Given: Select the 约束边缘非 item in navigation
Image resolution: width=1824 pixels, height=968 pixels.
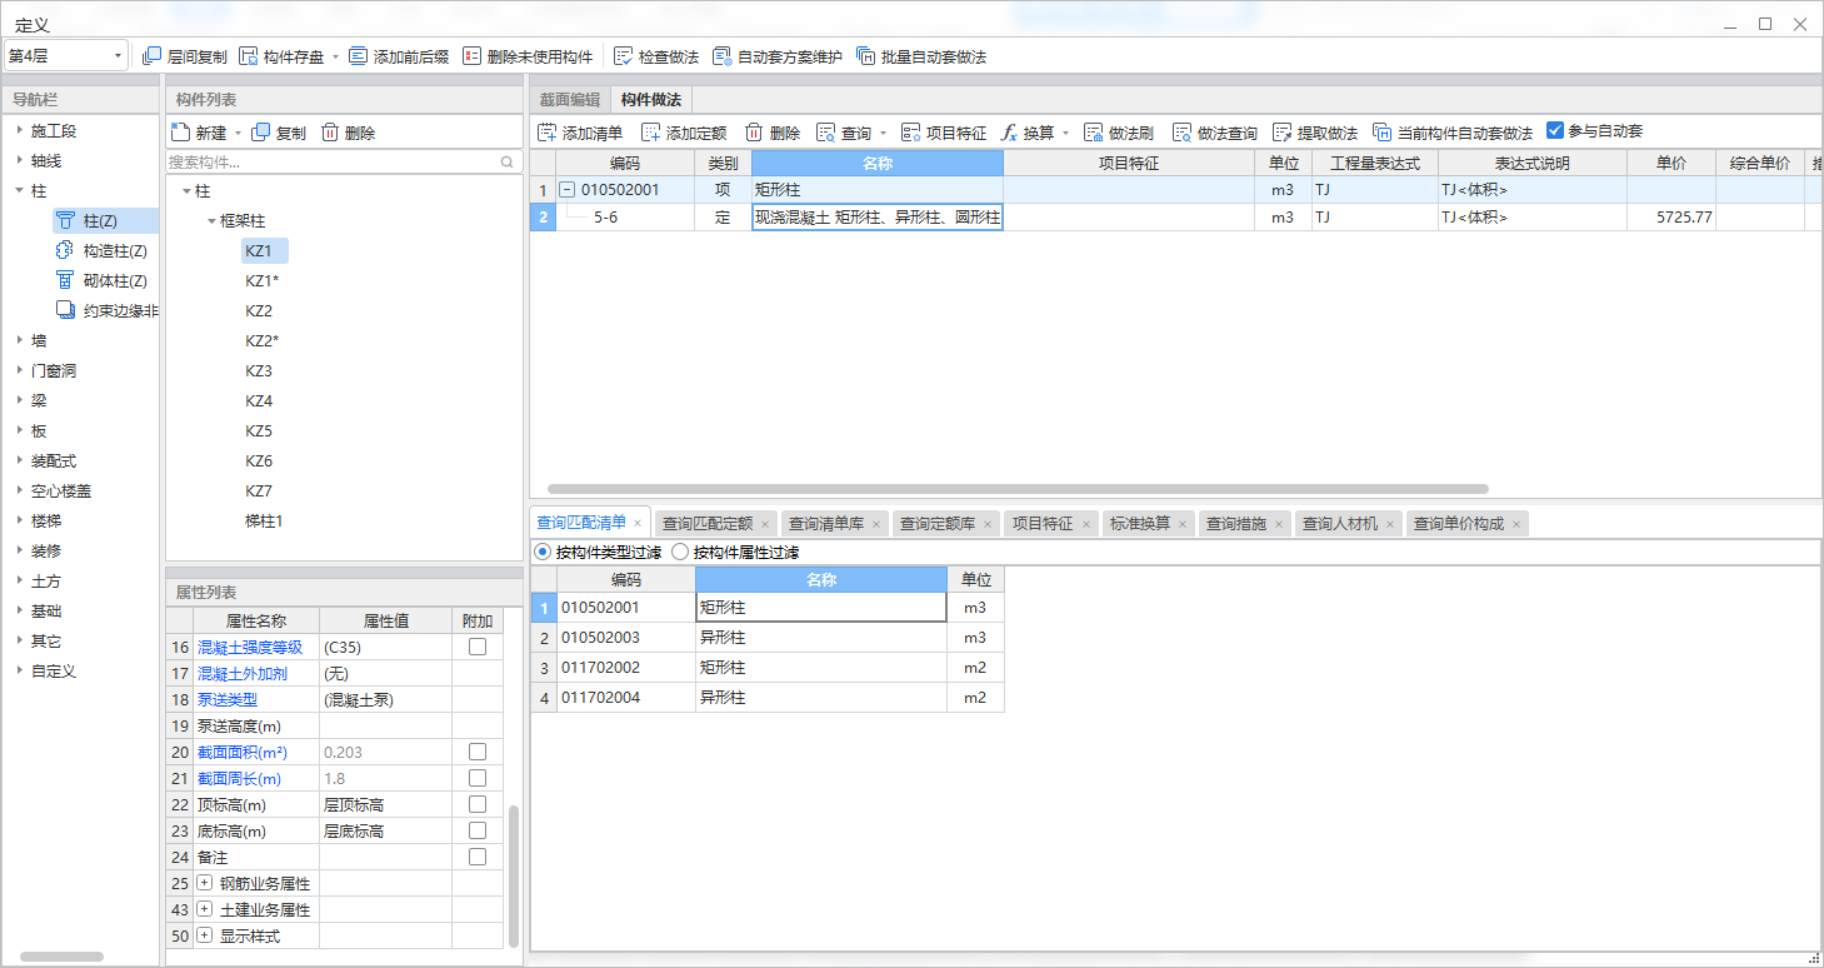Looking at the screenshot, I should click(x=107, y=311).
